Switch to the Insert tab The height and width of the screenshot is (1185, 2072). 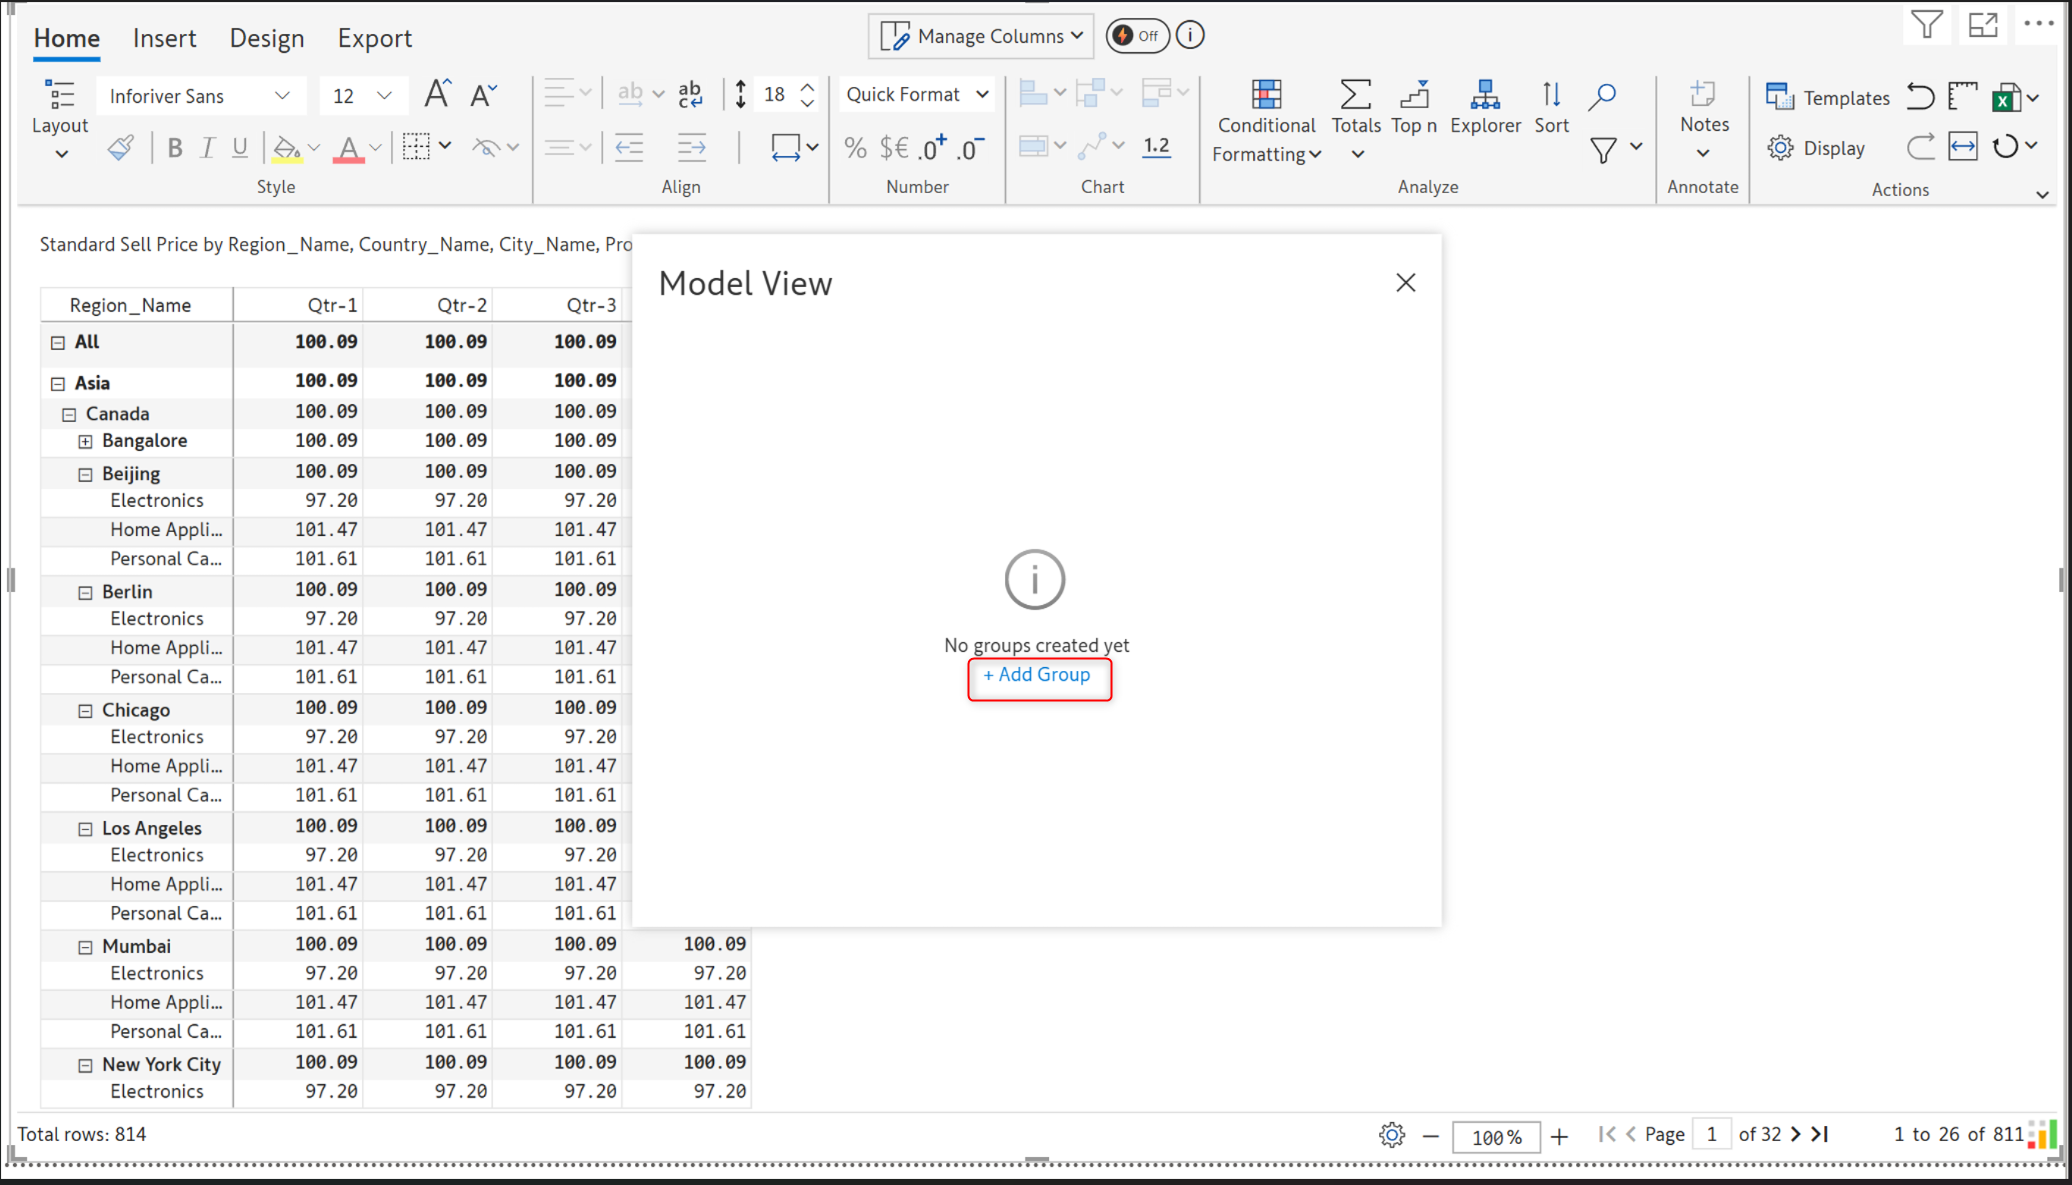coord(164,38)
